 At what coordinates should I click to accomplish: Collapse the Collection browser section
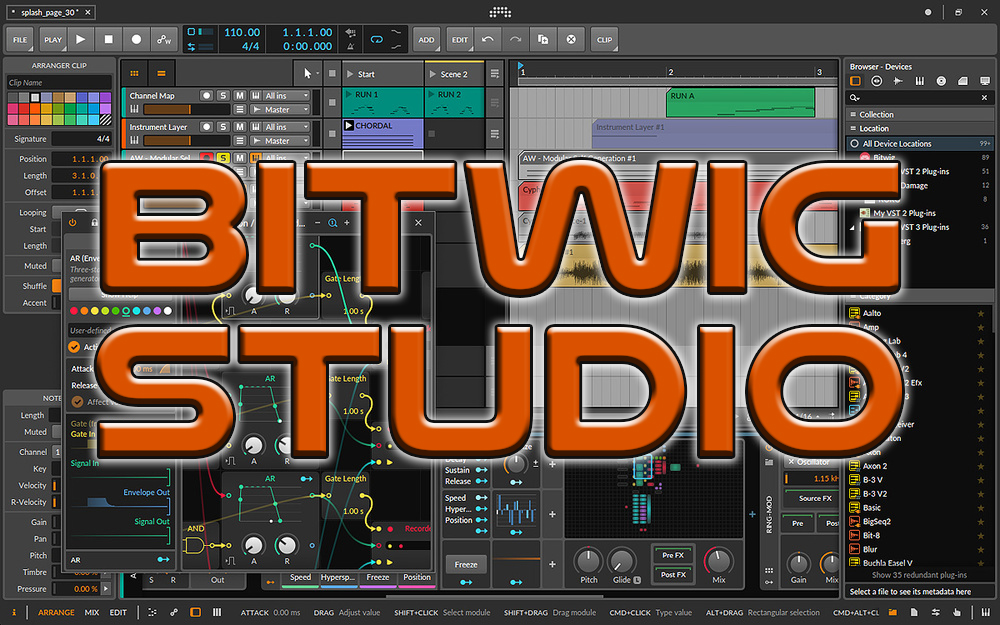[920, 114]
